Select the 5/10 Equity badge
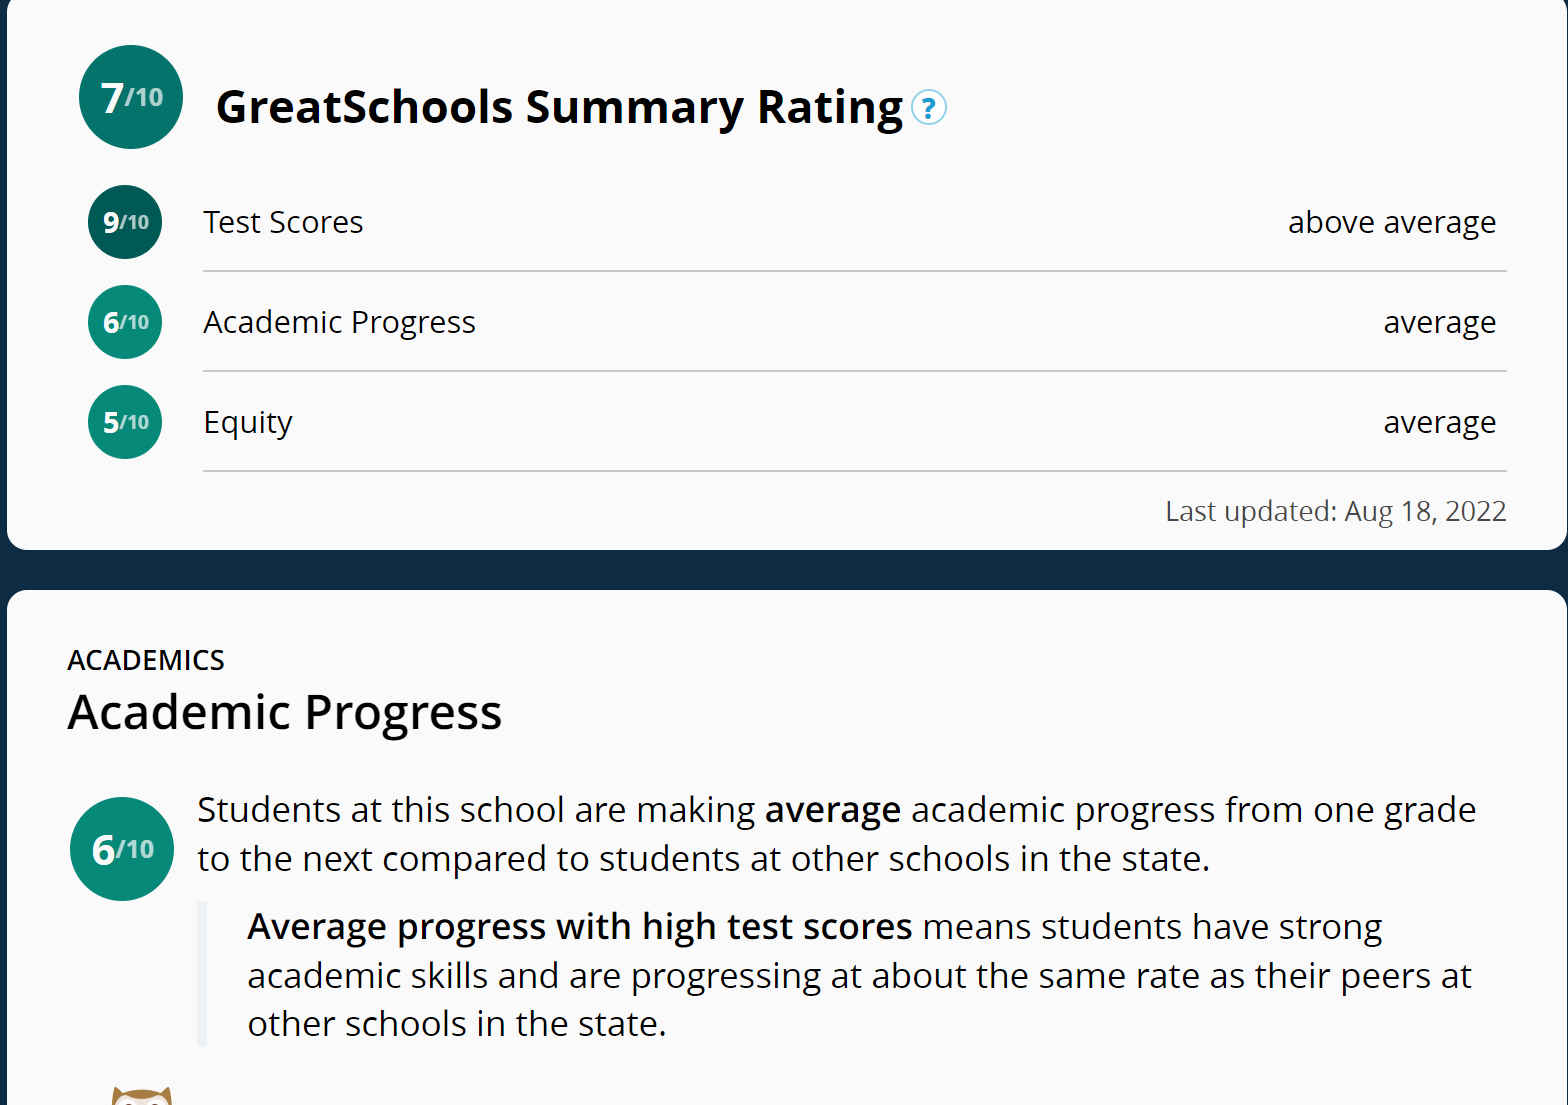This screenshot has height=1105, width=1568. [125, 422]
